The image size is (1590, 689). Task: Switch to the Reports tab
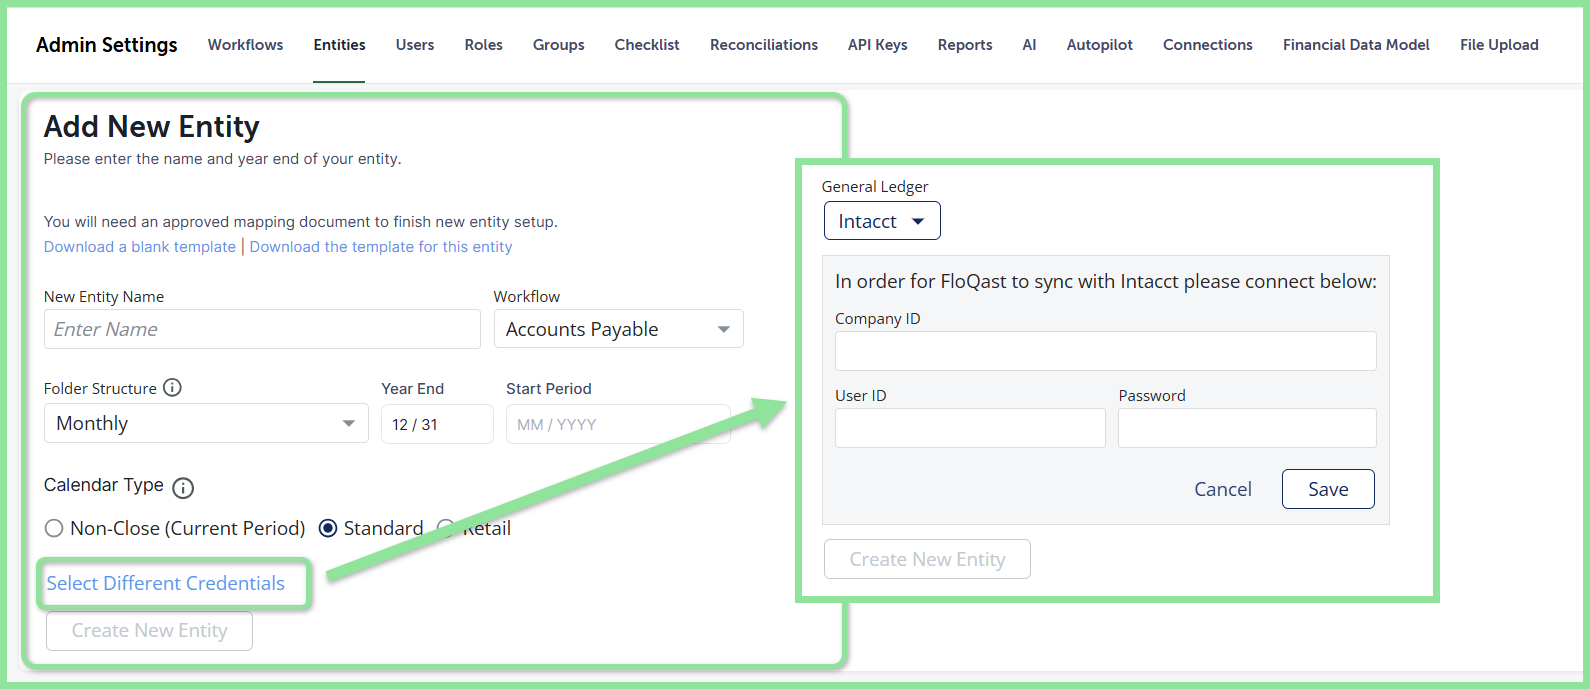coord(965,45)
